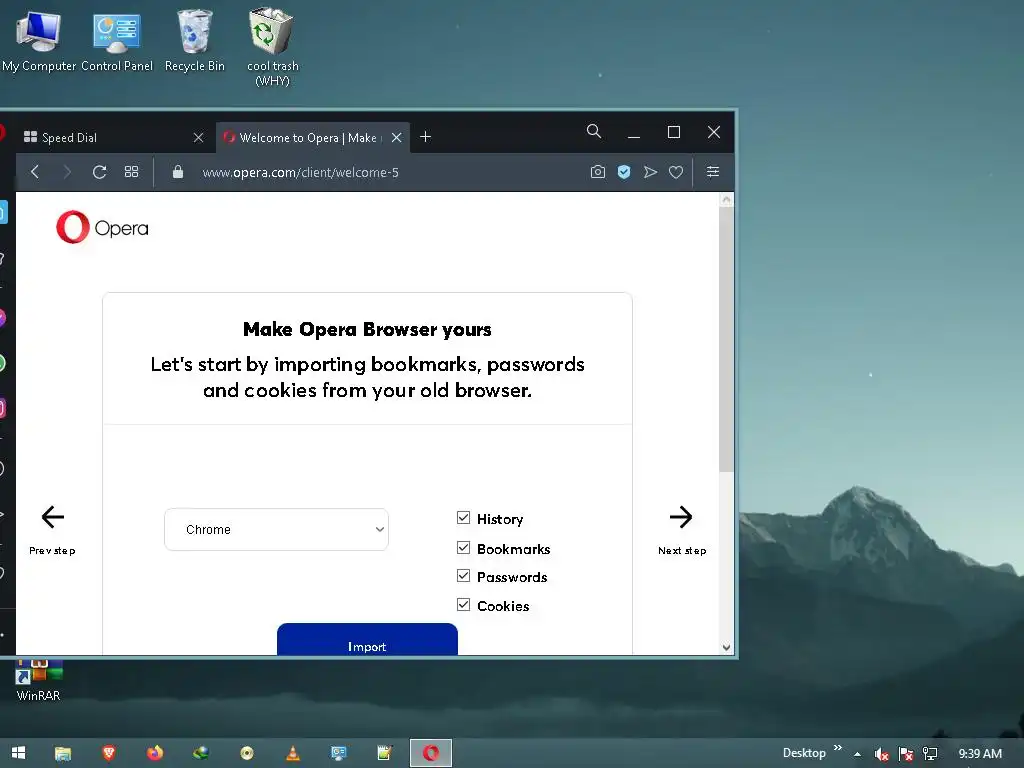
Task: Click the Opera logo on the page
Action: click(103, 227)
